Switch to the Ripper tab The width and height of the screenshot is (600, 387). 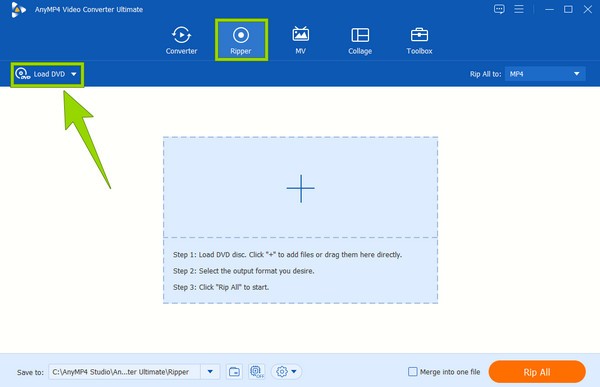(x=241, y=40)
